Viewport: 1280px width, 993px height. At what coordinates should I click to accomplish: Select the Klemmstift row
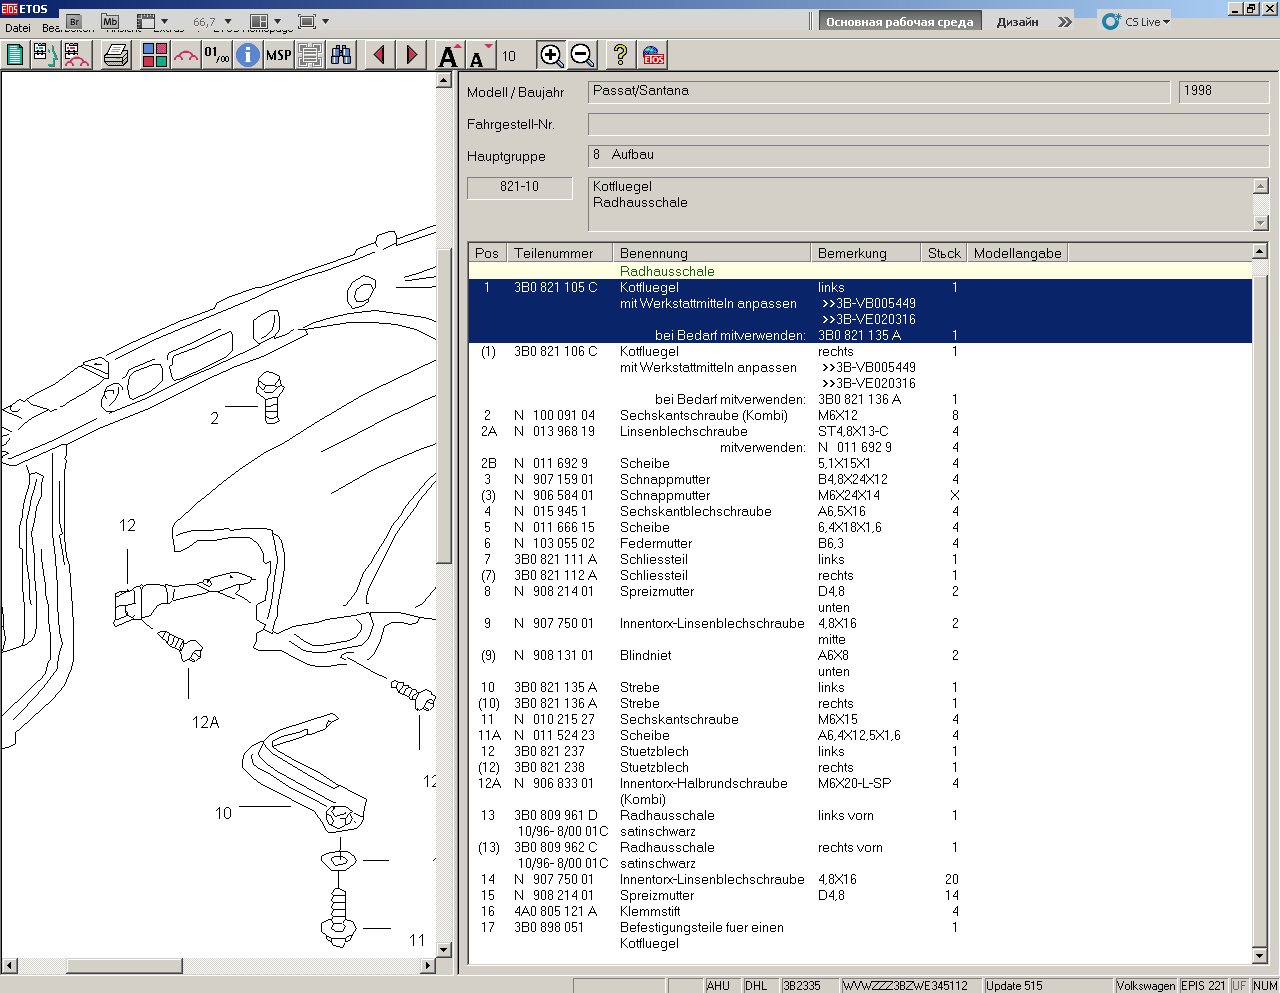860,912
